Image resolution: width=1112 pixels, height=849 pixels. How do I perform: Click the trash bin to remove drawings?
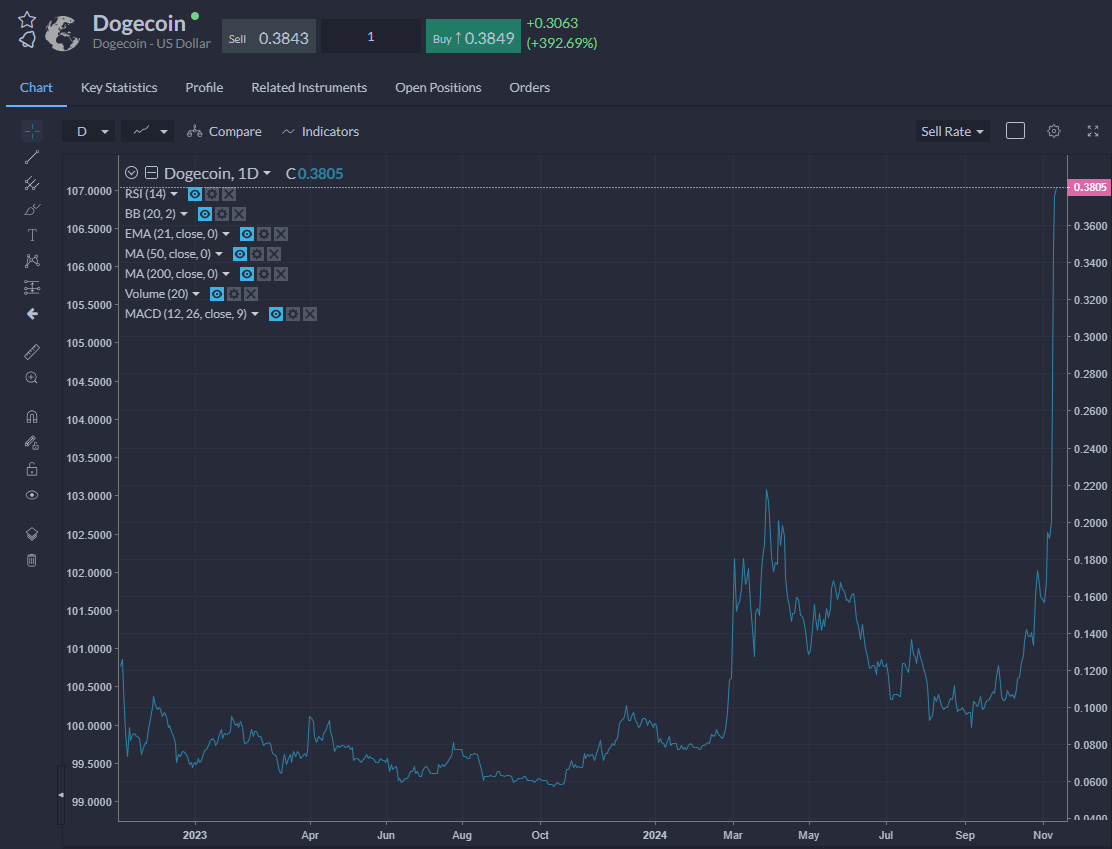pos(32,560)
